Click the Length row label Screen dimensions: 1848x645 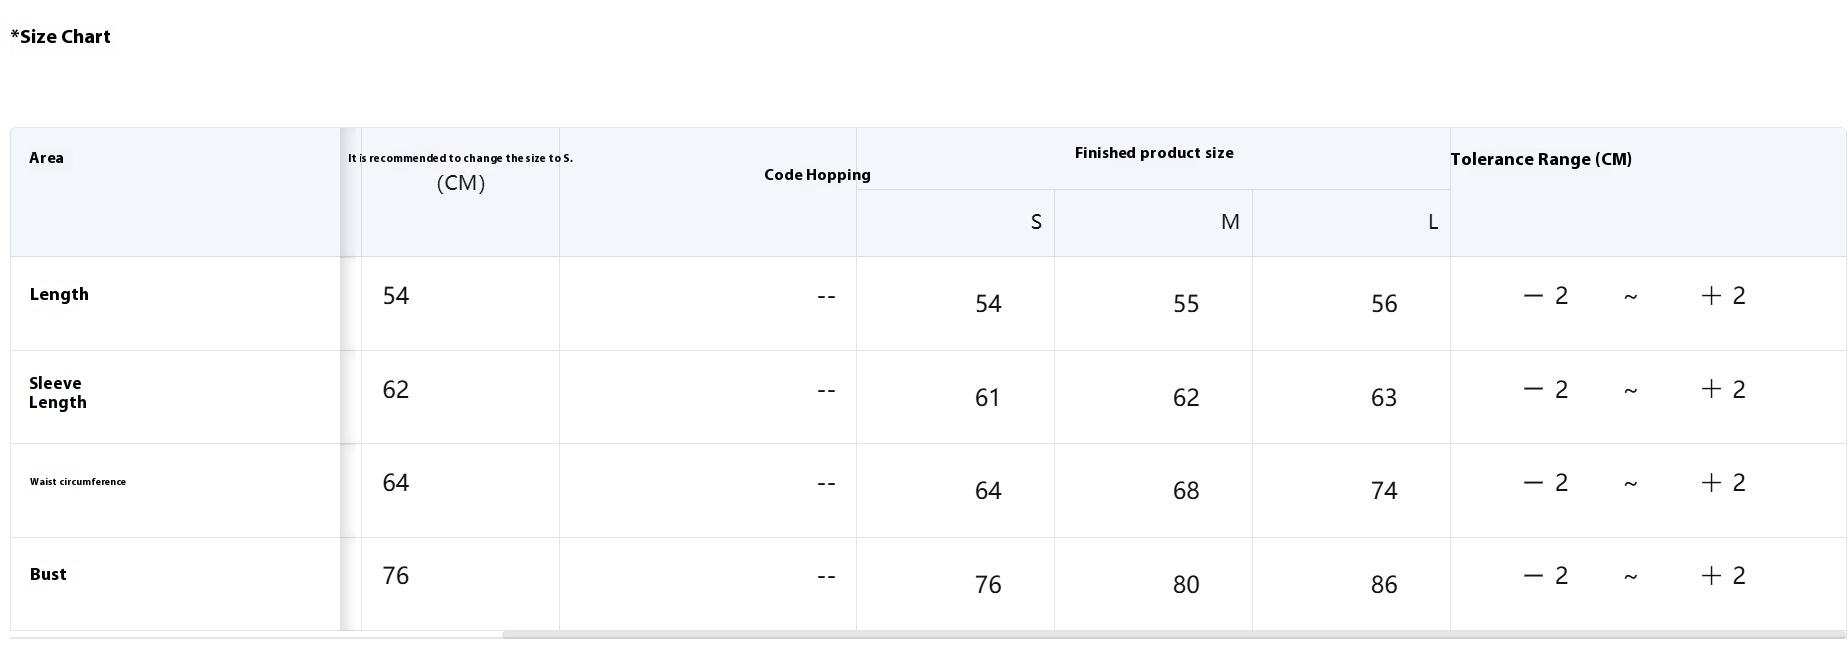coord(59,294)
